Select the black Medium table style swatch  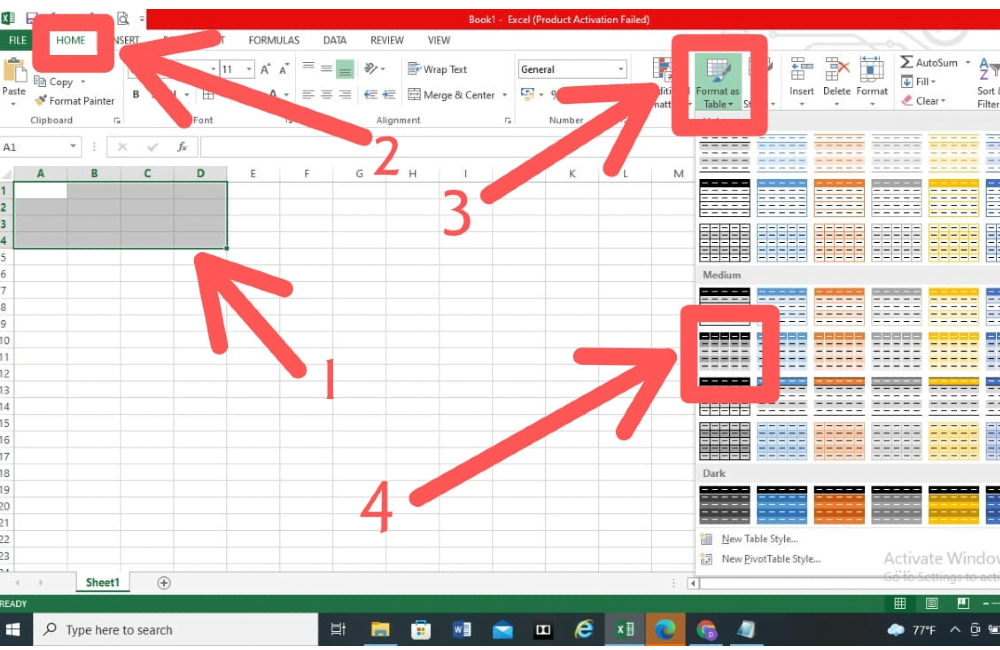click(x=723, y=353)
